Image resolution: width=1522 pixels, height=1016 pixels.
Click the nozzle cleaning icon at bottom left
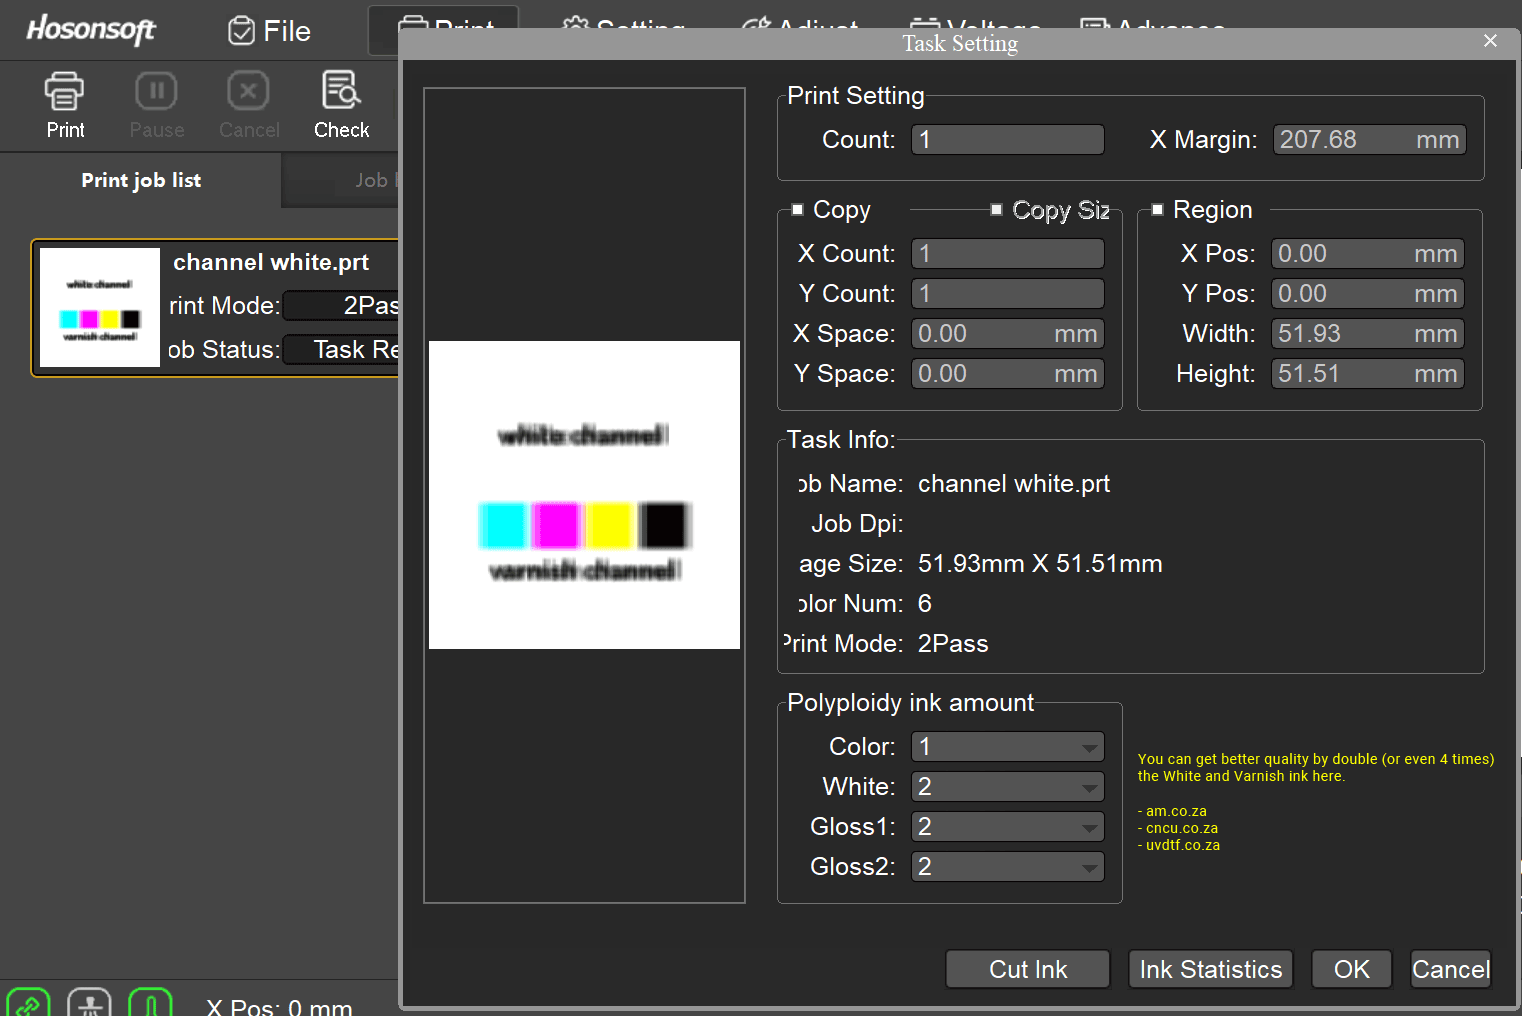pos(89,1002)
